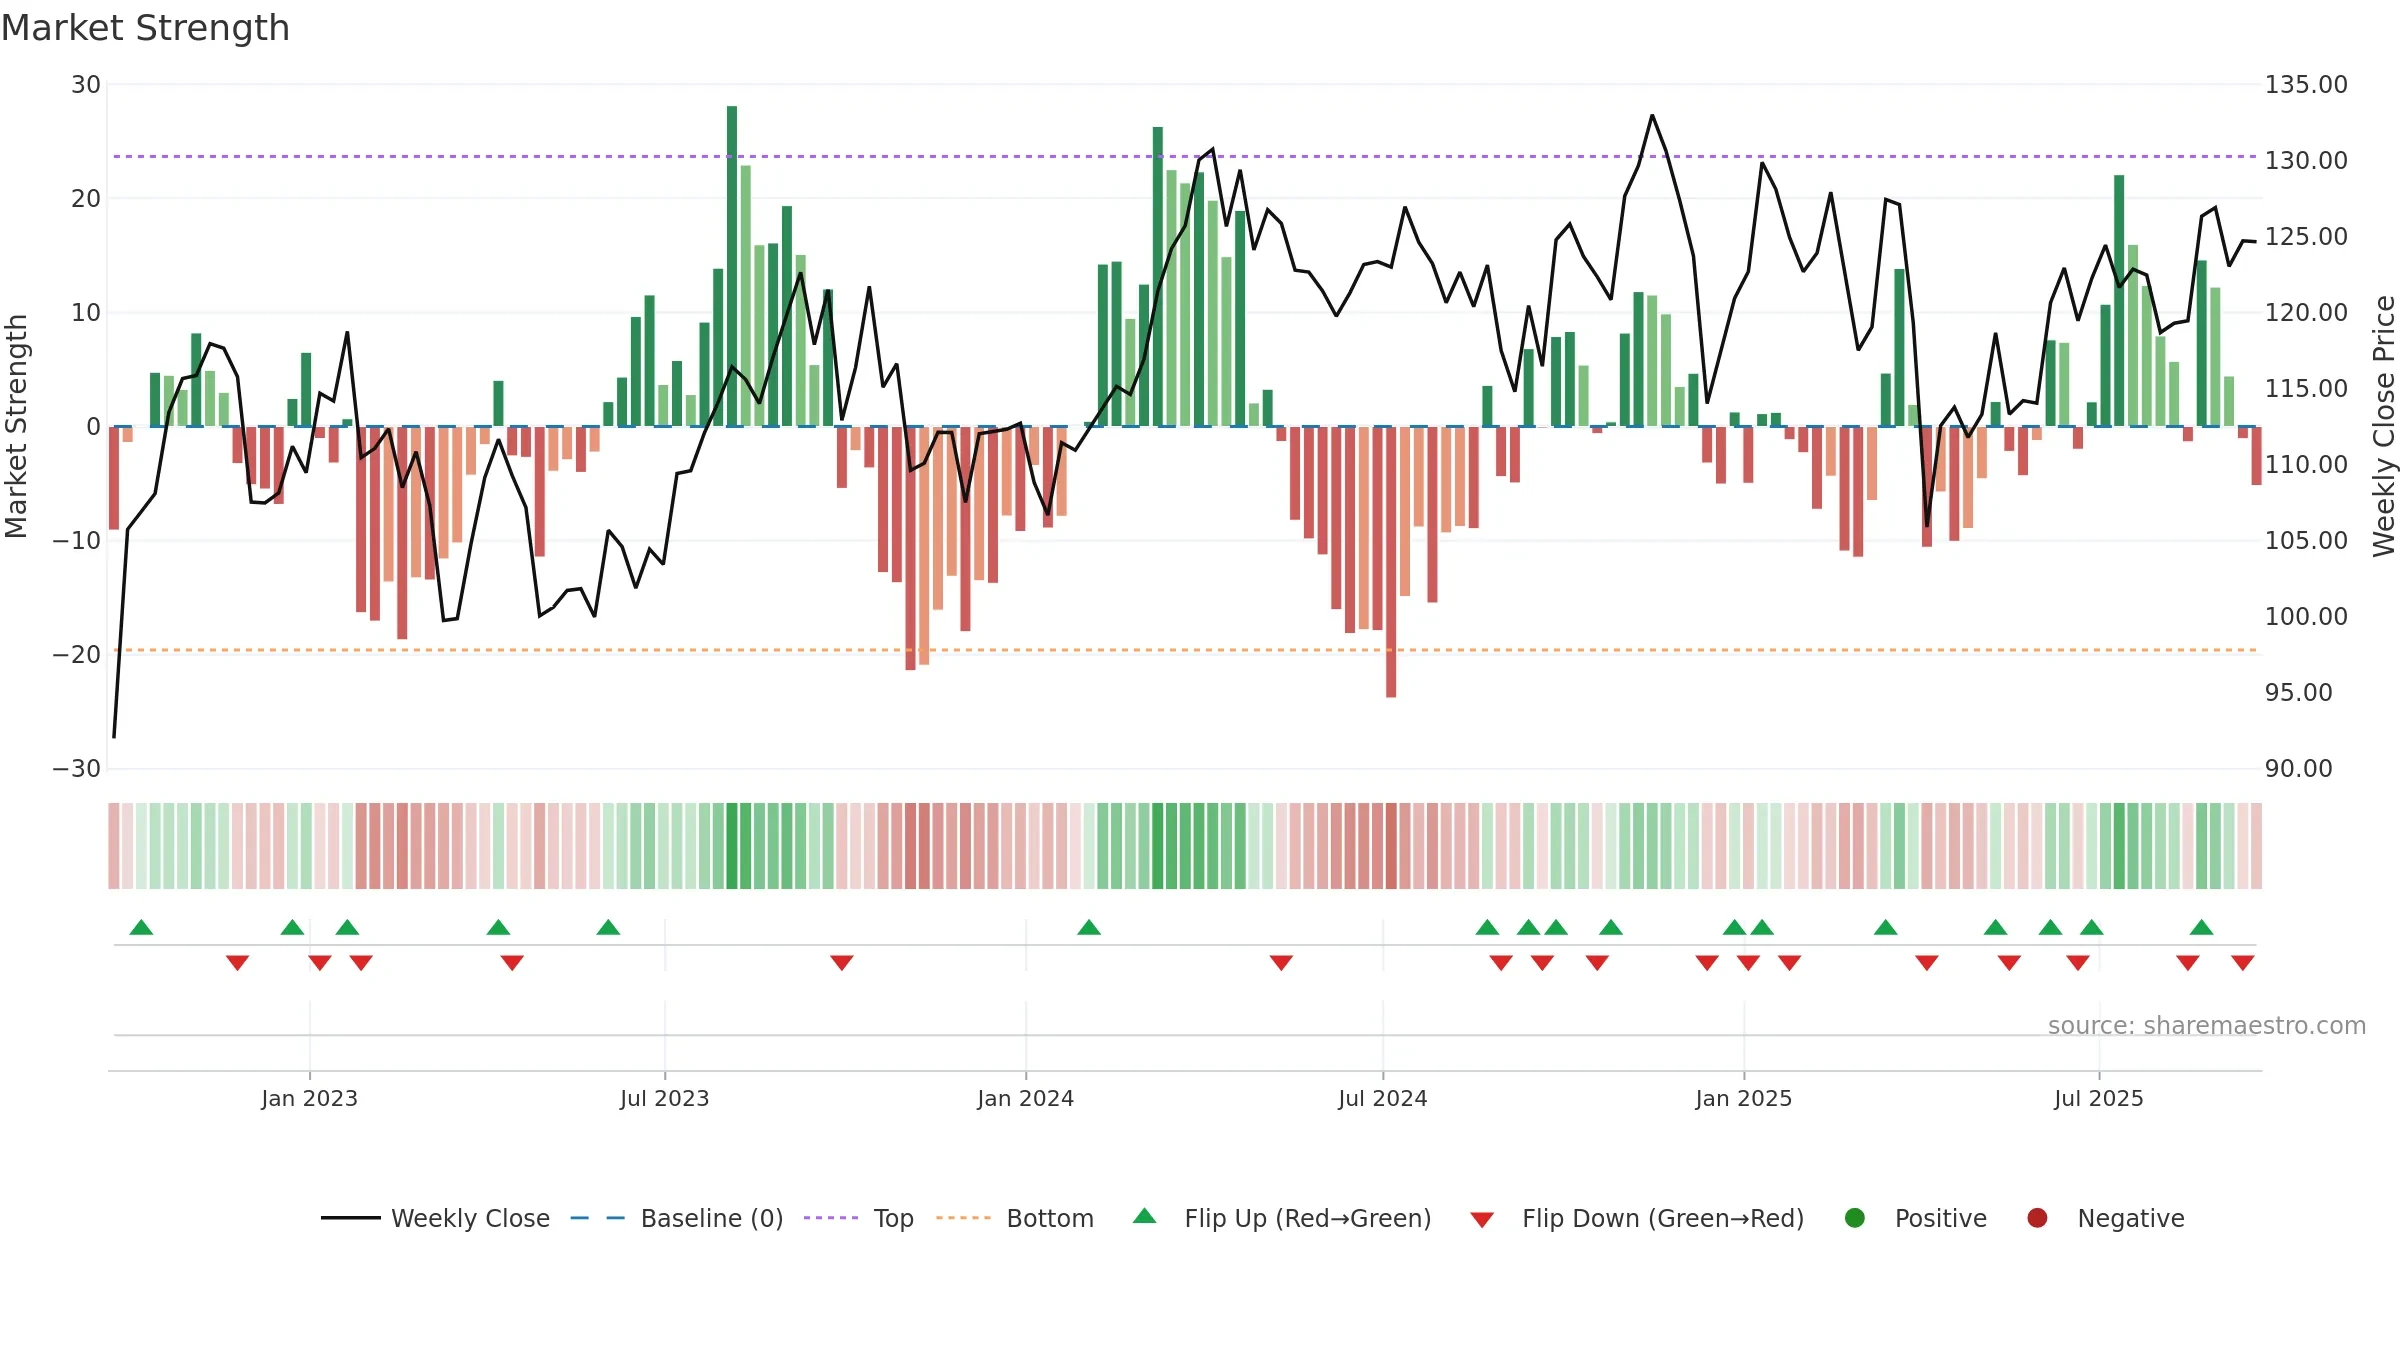This screenshot has height=1350, width=2400.
Task: Click the 90.00 price tick label
Action: click(2298, 769)
